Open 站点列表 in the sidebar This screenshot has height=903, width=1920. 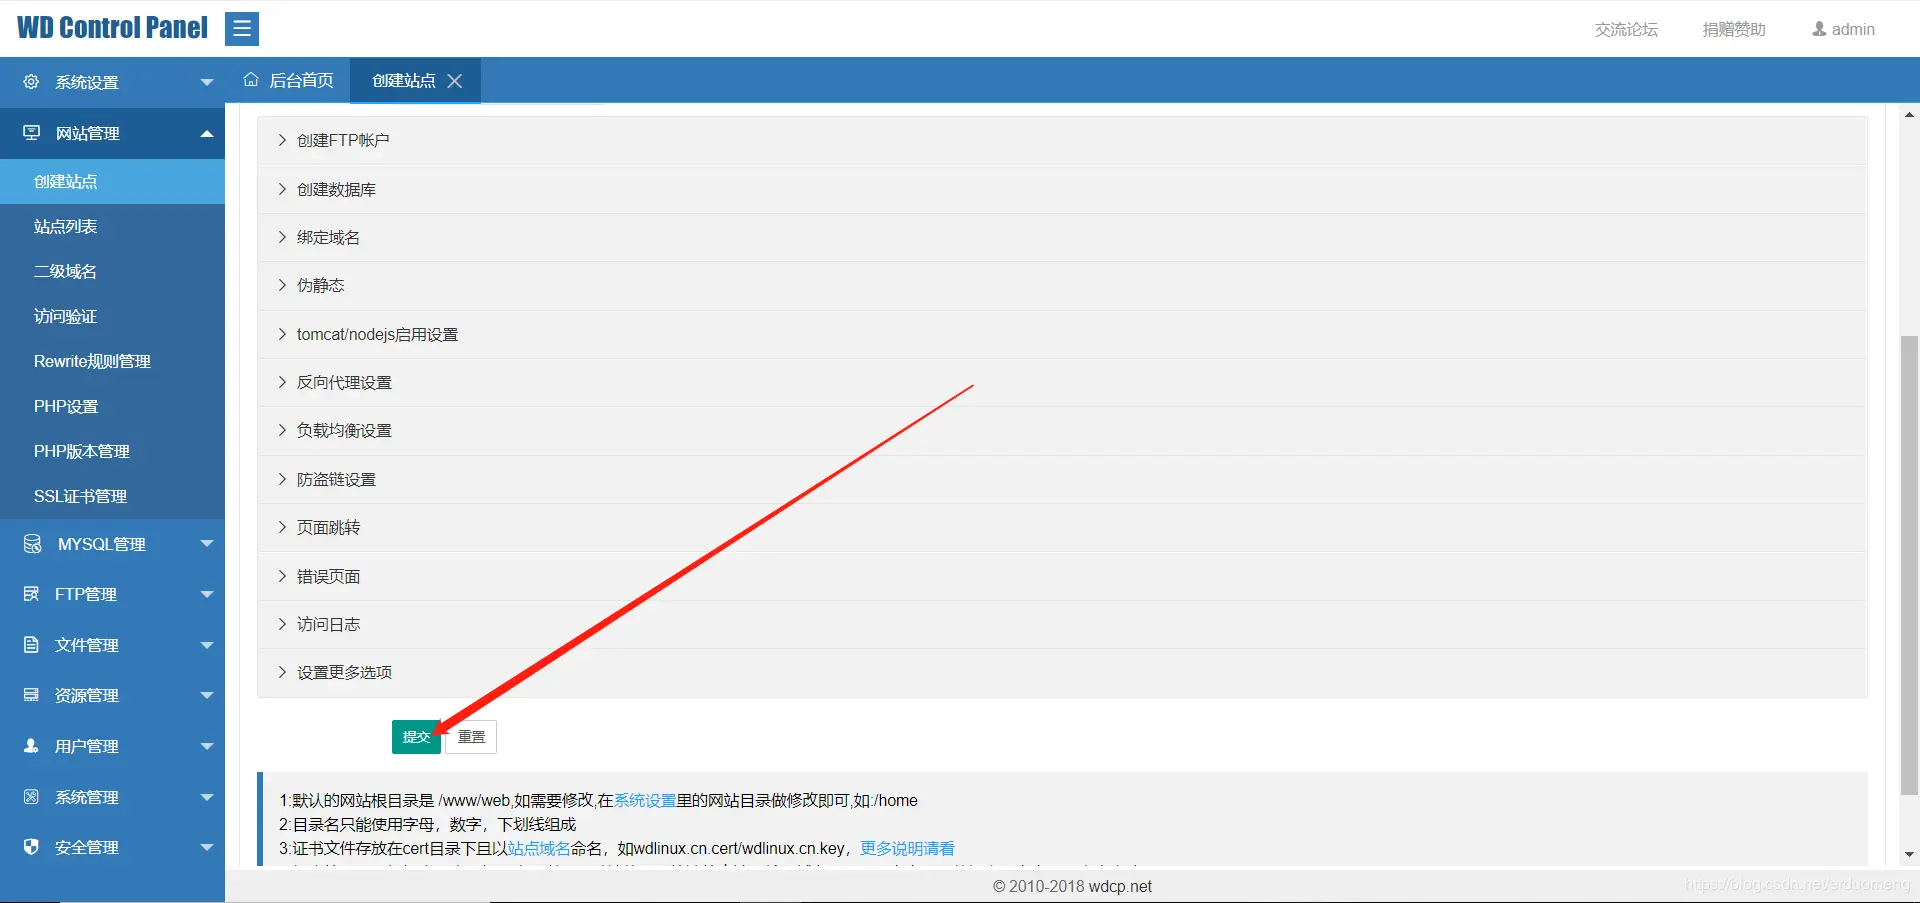112,226
